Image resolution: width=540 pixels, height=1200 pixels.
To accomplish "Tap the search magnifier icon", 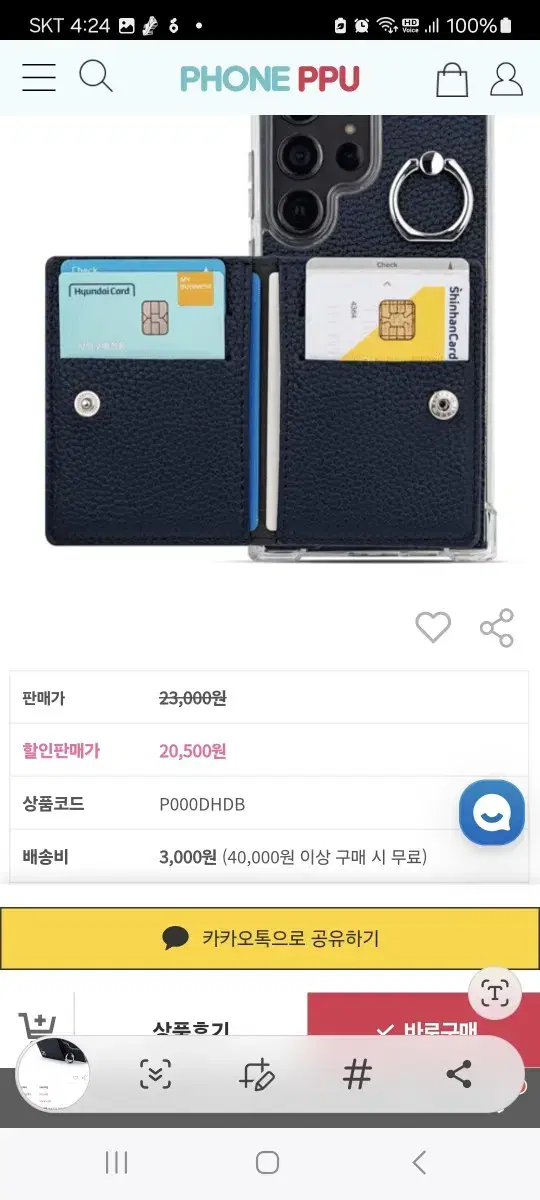I will pos(96,76).
